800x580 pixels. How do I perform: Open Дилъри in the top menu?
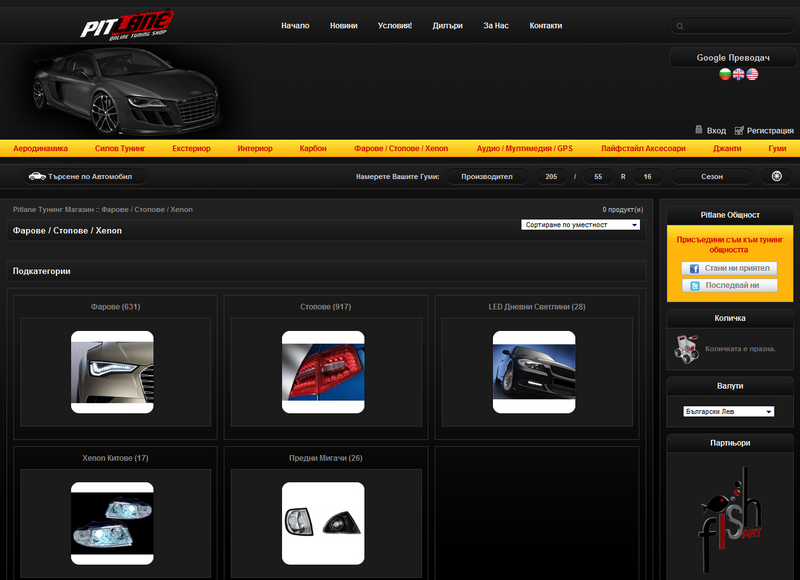[x=447, y=26]
